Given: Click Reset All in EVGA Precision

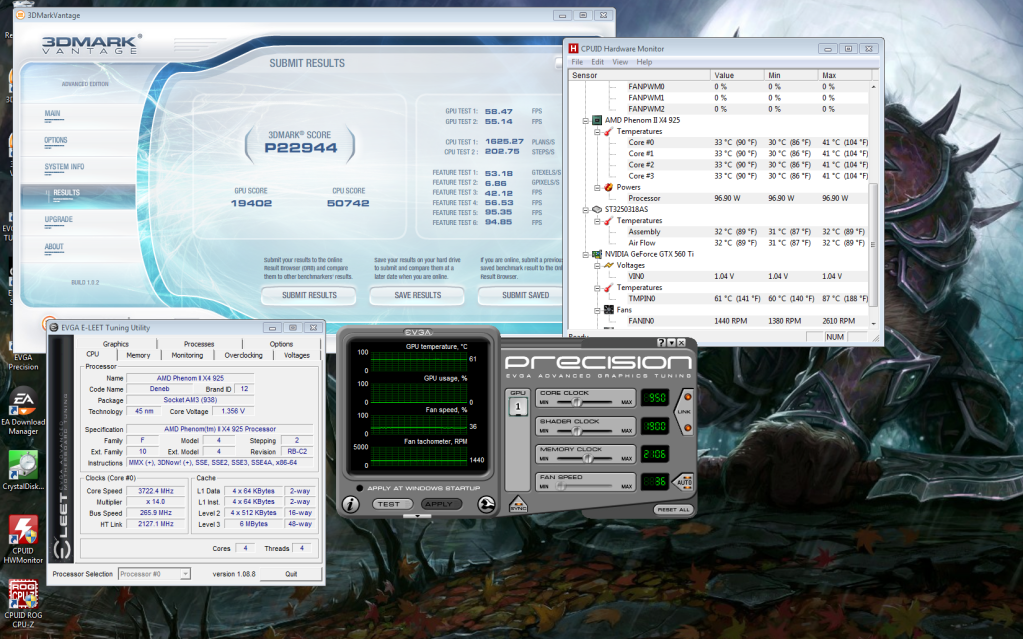Looking at the screenshot, I should click(673, 509).
